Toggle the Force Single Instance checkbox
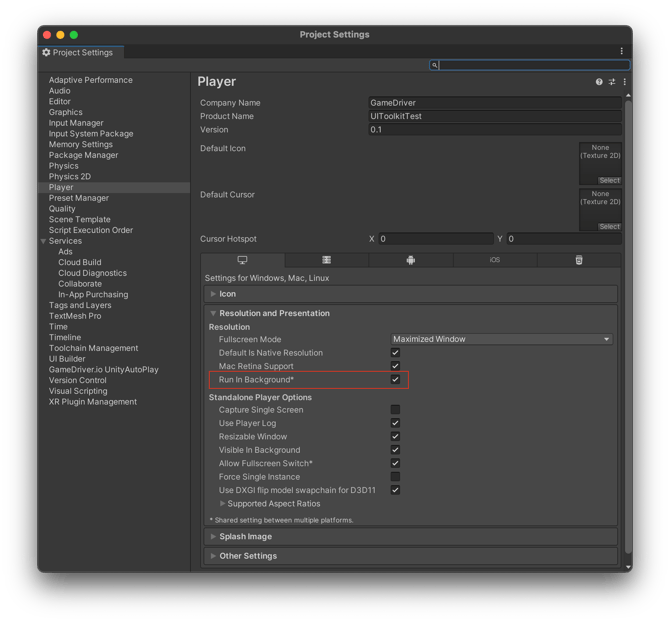The height and width of the screenshot is (622, 670). 395,477
